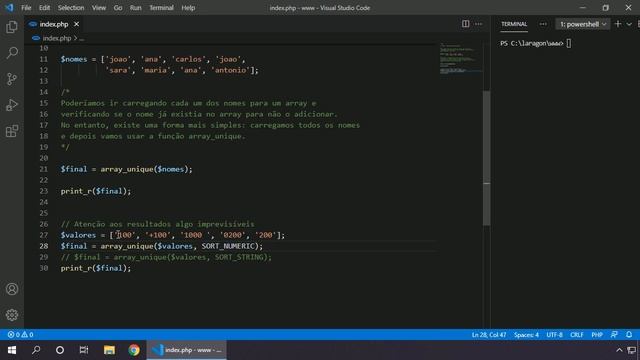Screen dimensions: 640x360
Task: Open the Go menu
Action: (118, 8)
